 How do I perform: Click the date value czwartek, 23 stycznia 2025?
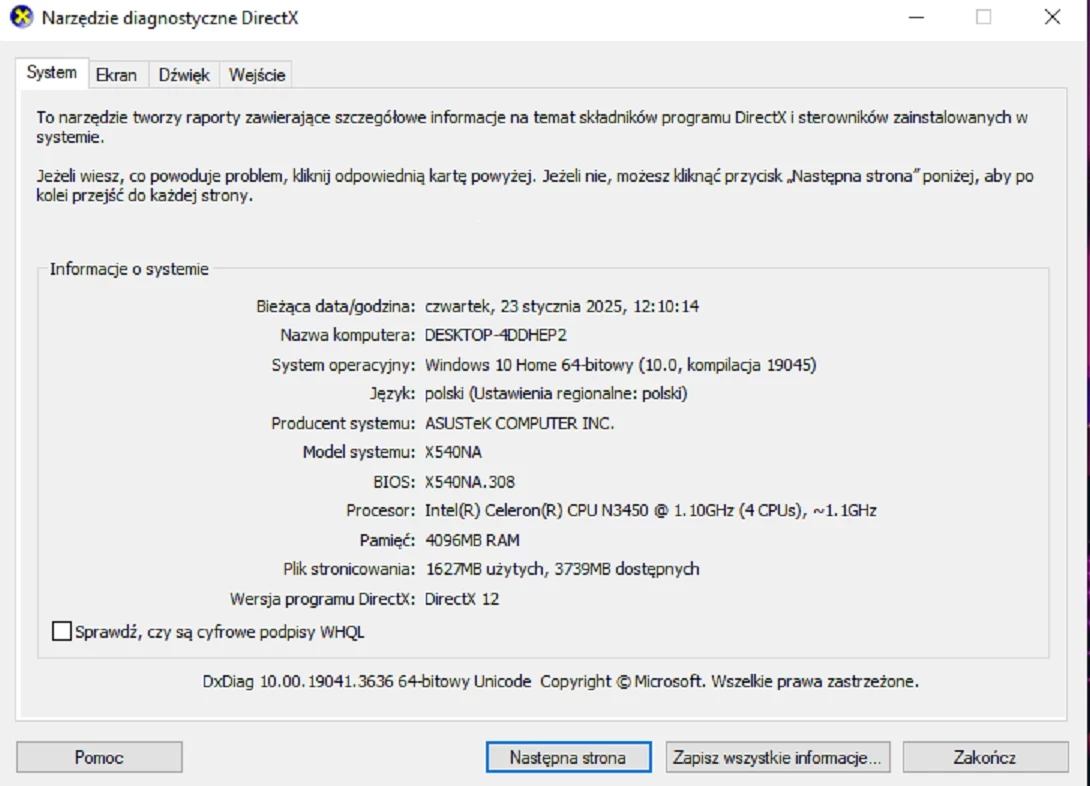[x=562, y=306]
